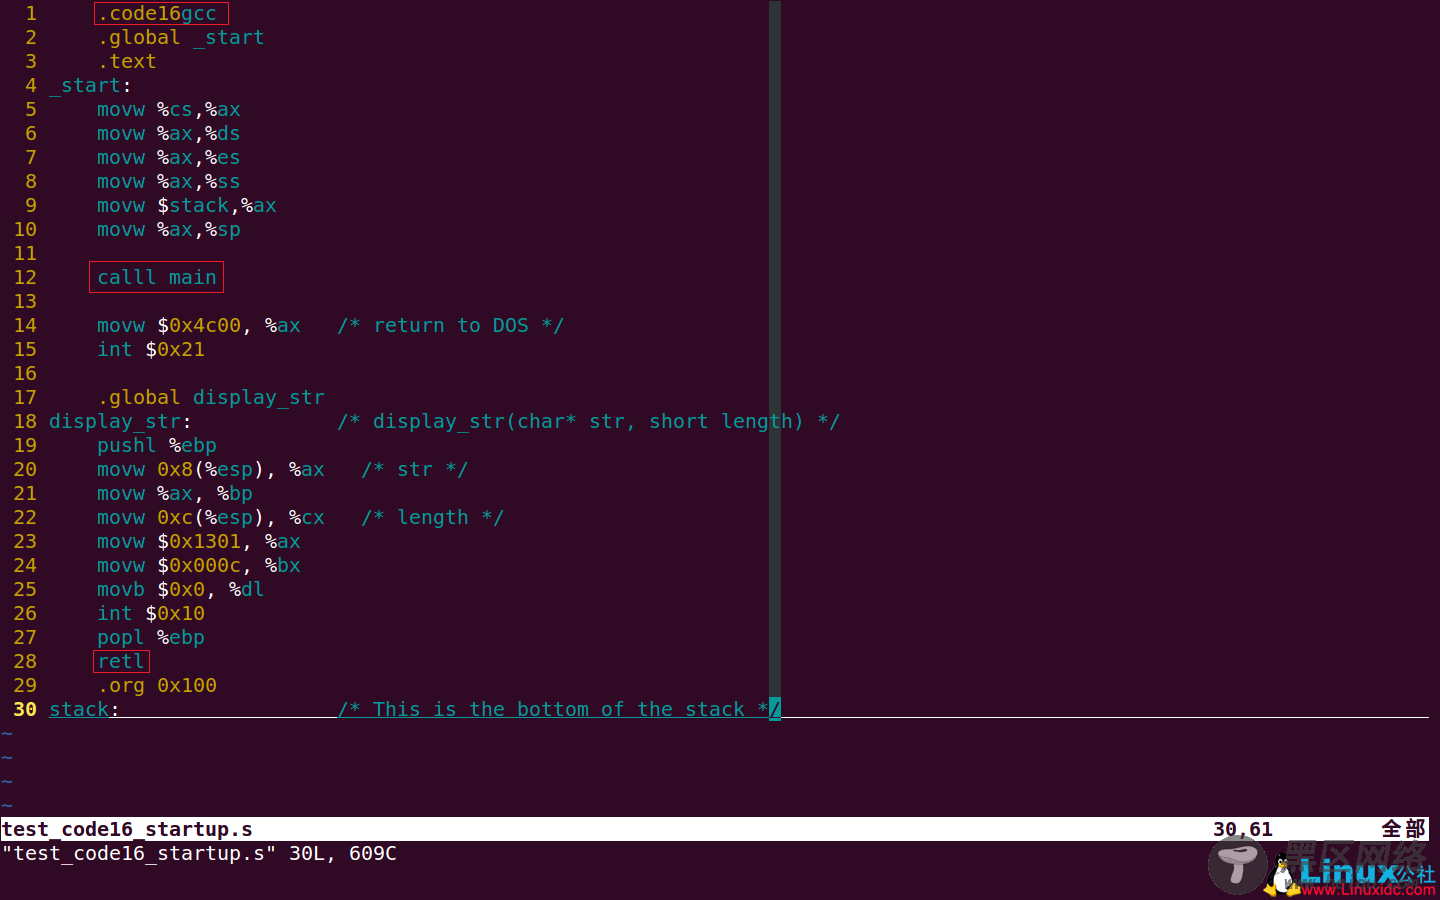Click 'This is the bottom of the stack' comment

click(559, 709)
